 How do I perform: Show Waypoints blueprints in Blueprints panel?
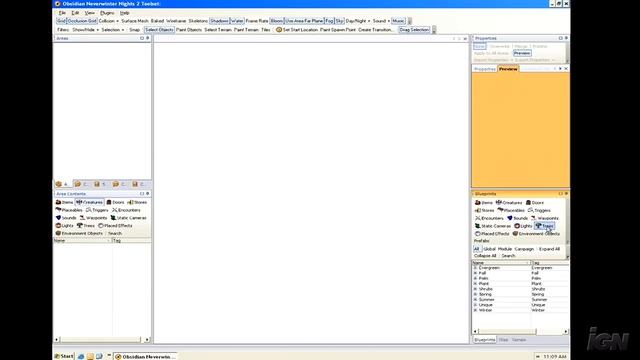click(x=545, y=218)
